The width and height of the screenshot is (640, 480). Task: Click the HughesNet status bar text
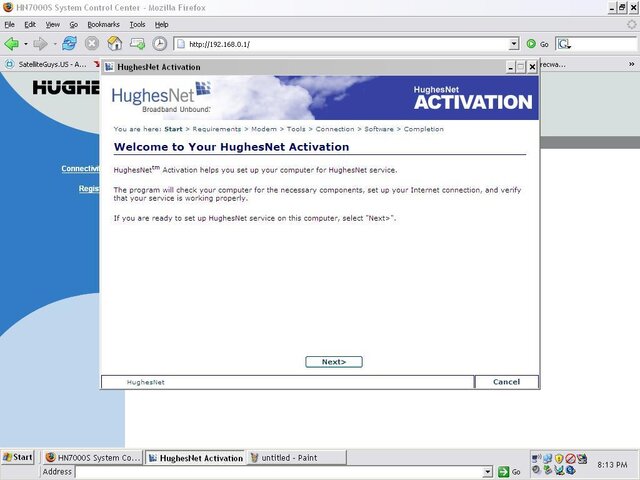146,382
